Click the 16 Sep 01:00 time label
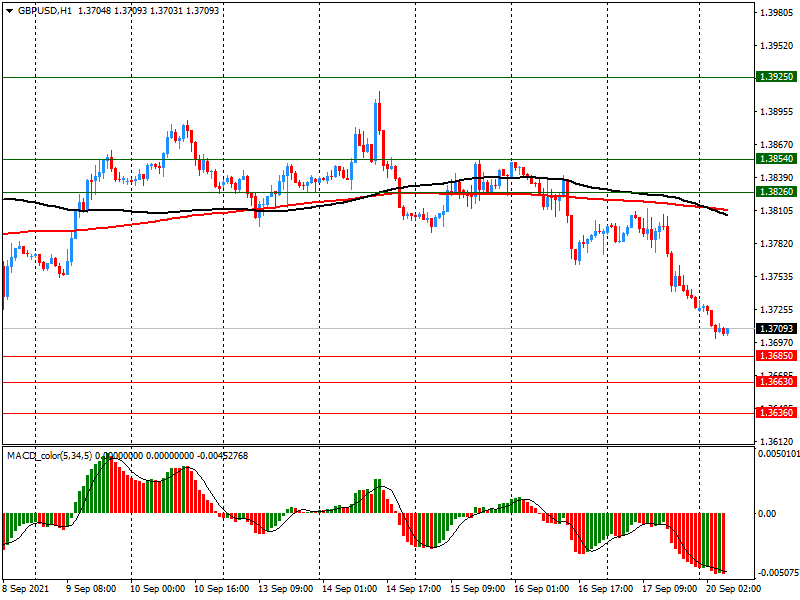Image resolution: width=800 pixels, height=600 pixels. click(542, 589)
